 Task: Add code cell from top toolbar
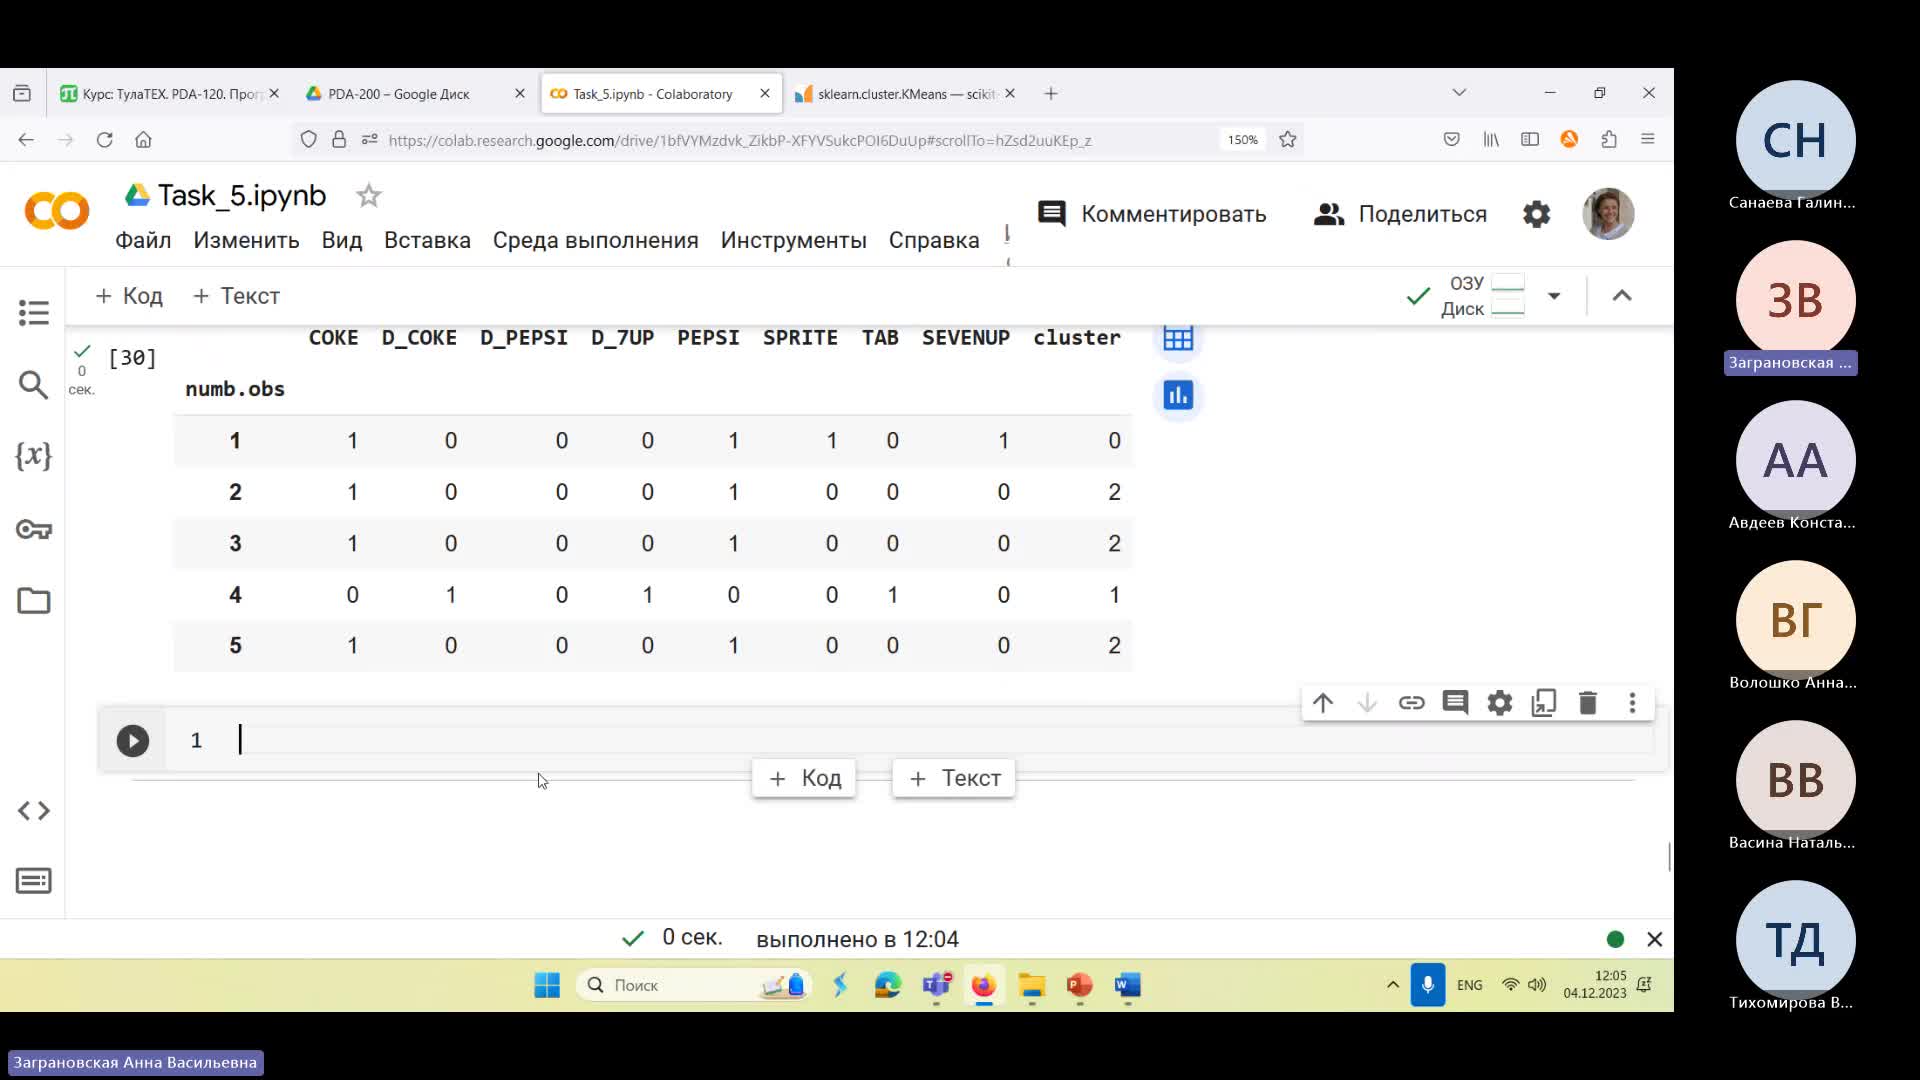tap(129, 296)
